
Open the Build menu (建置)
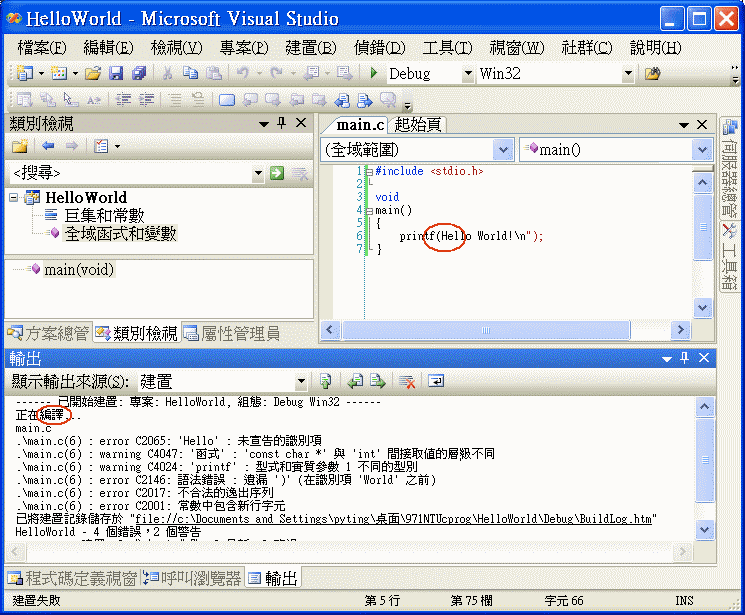coord(311,48)
